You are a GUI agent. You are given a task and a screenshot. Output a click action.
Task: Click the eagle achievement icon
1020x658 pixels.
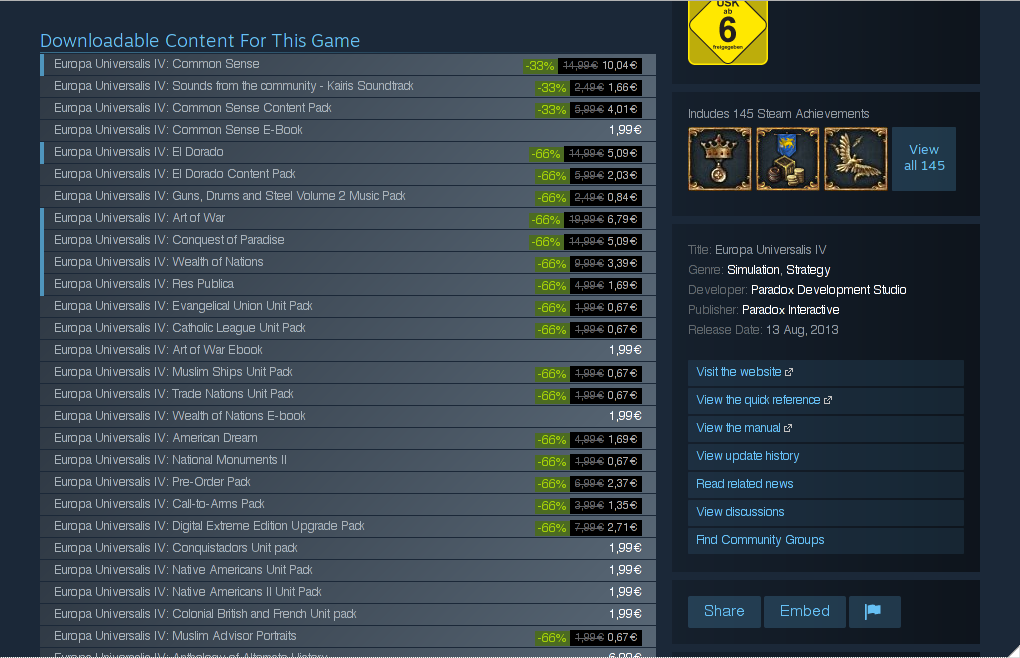(x=855, y=159)
